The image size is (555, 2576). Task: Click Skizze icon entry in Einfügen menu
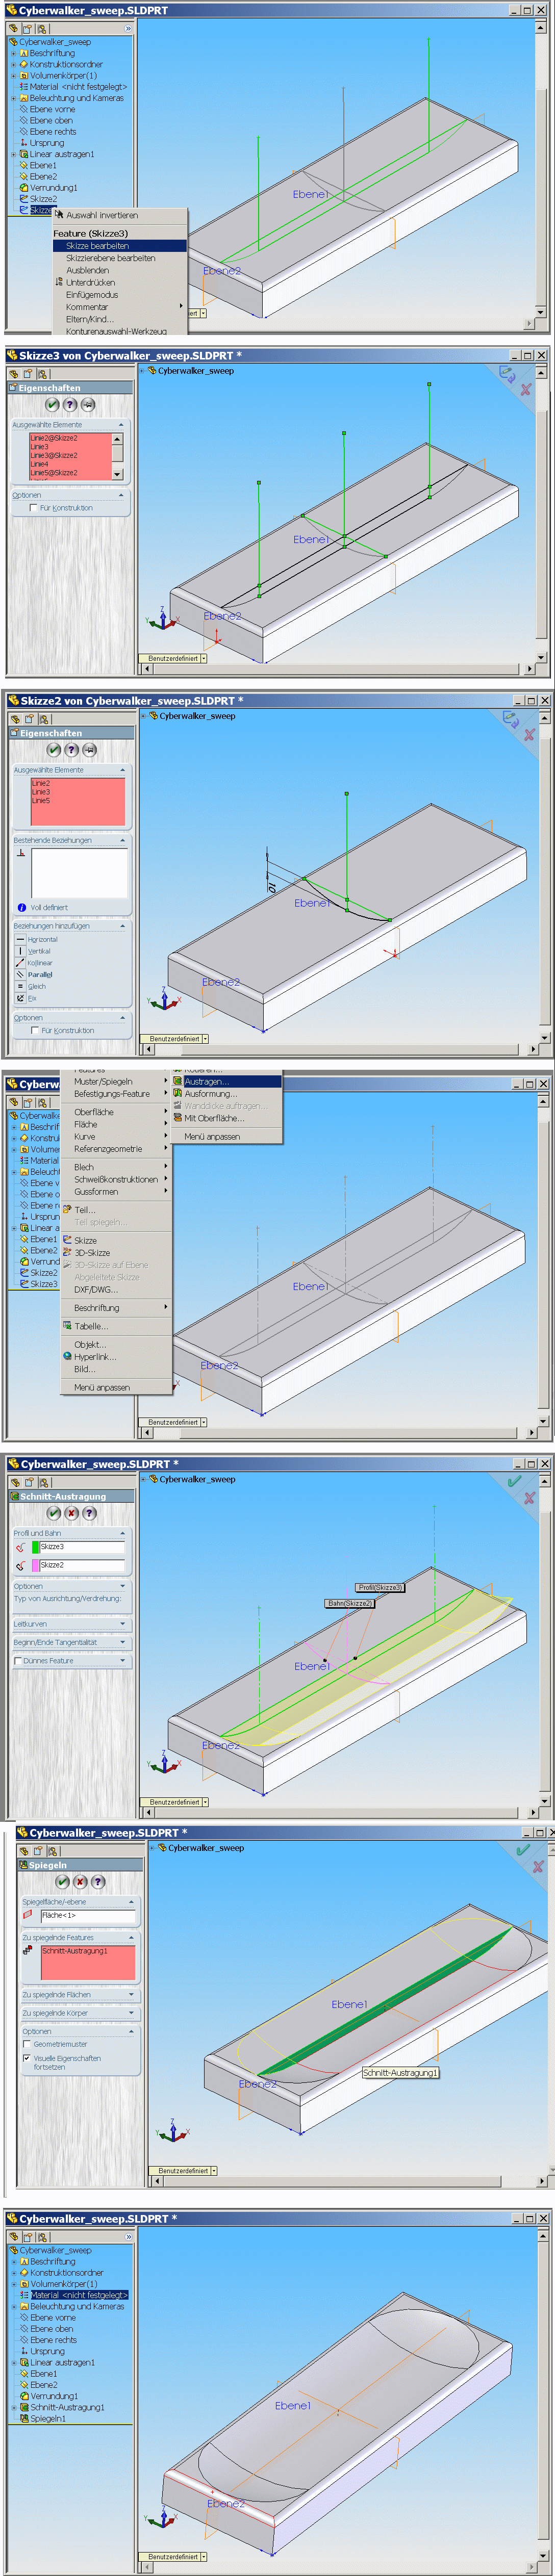[68, 1240]
